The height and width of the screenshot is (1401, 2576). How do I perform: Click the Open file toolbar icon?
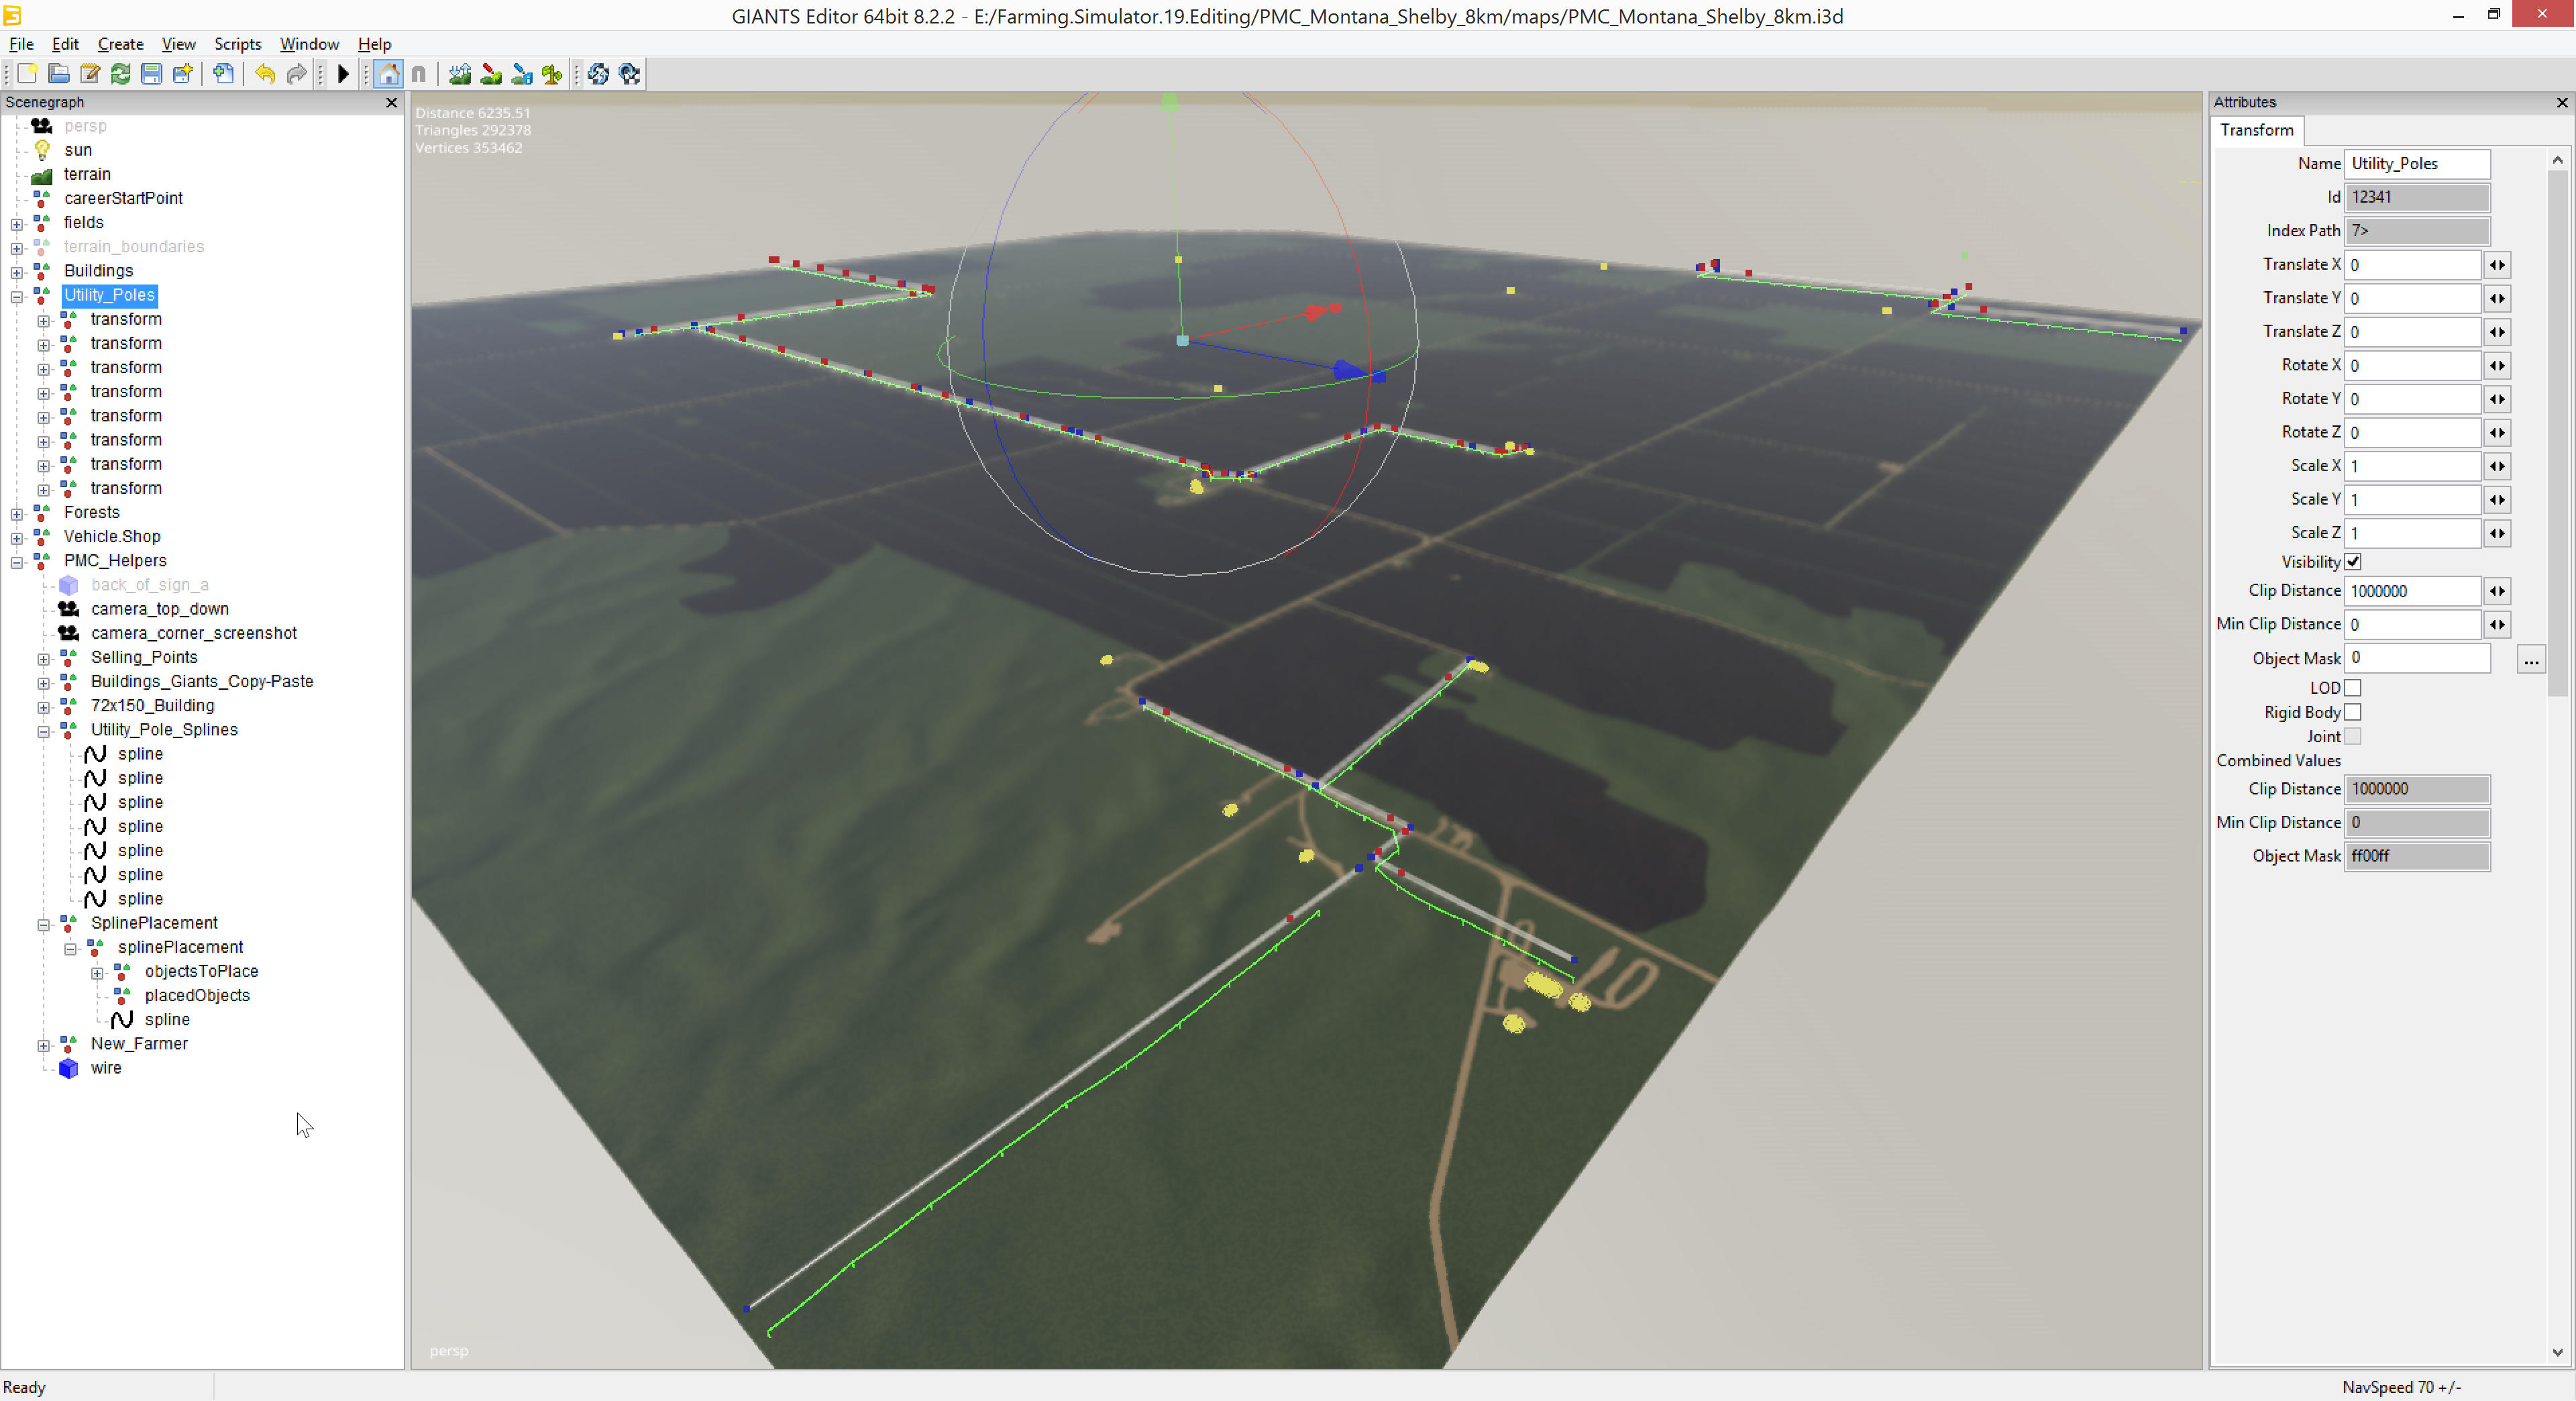point(59,74)
